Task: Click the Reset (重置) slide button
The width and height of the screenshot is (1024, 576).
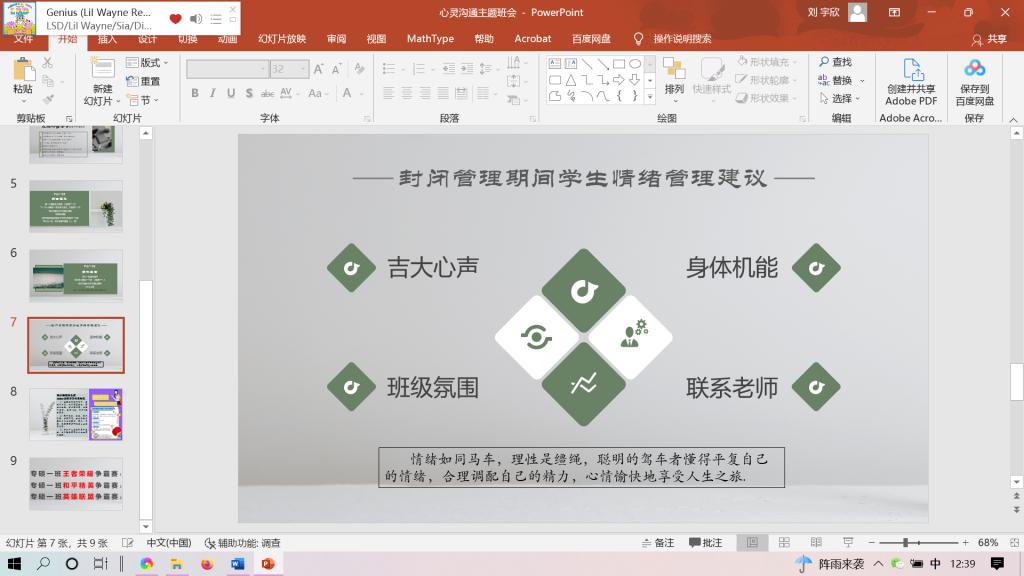Action: click(x=144, y=81)
